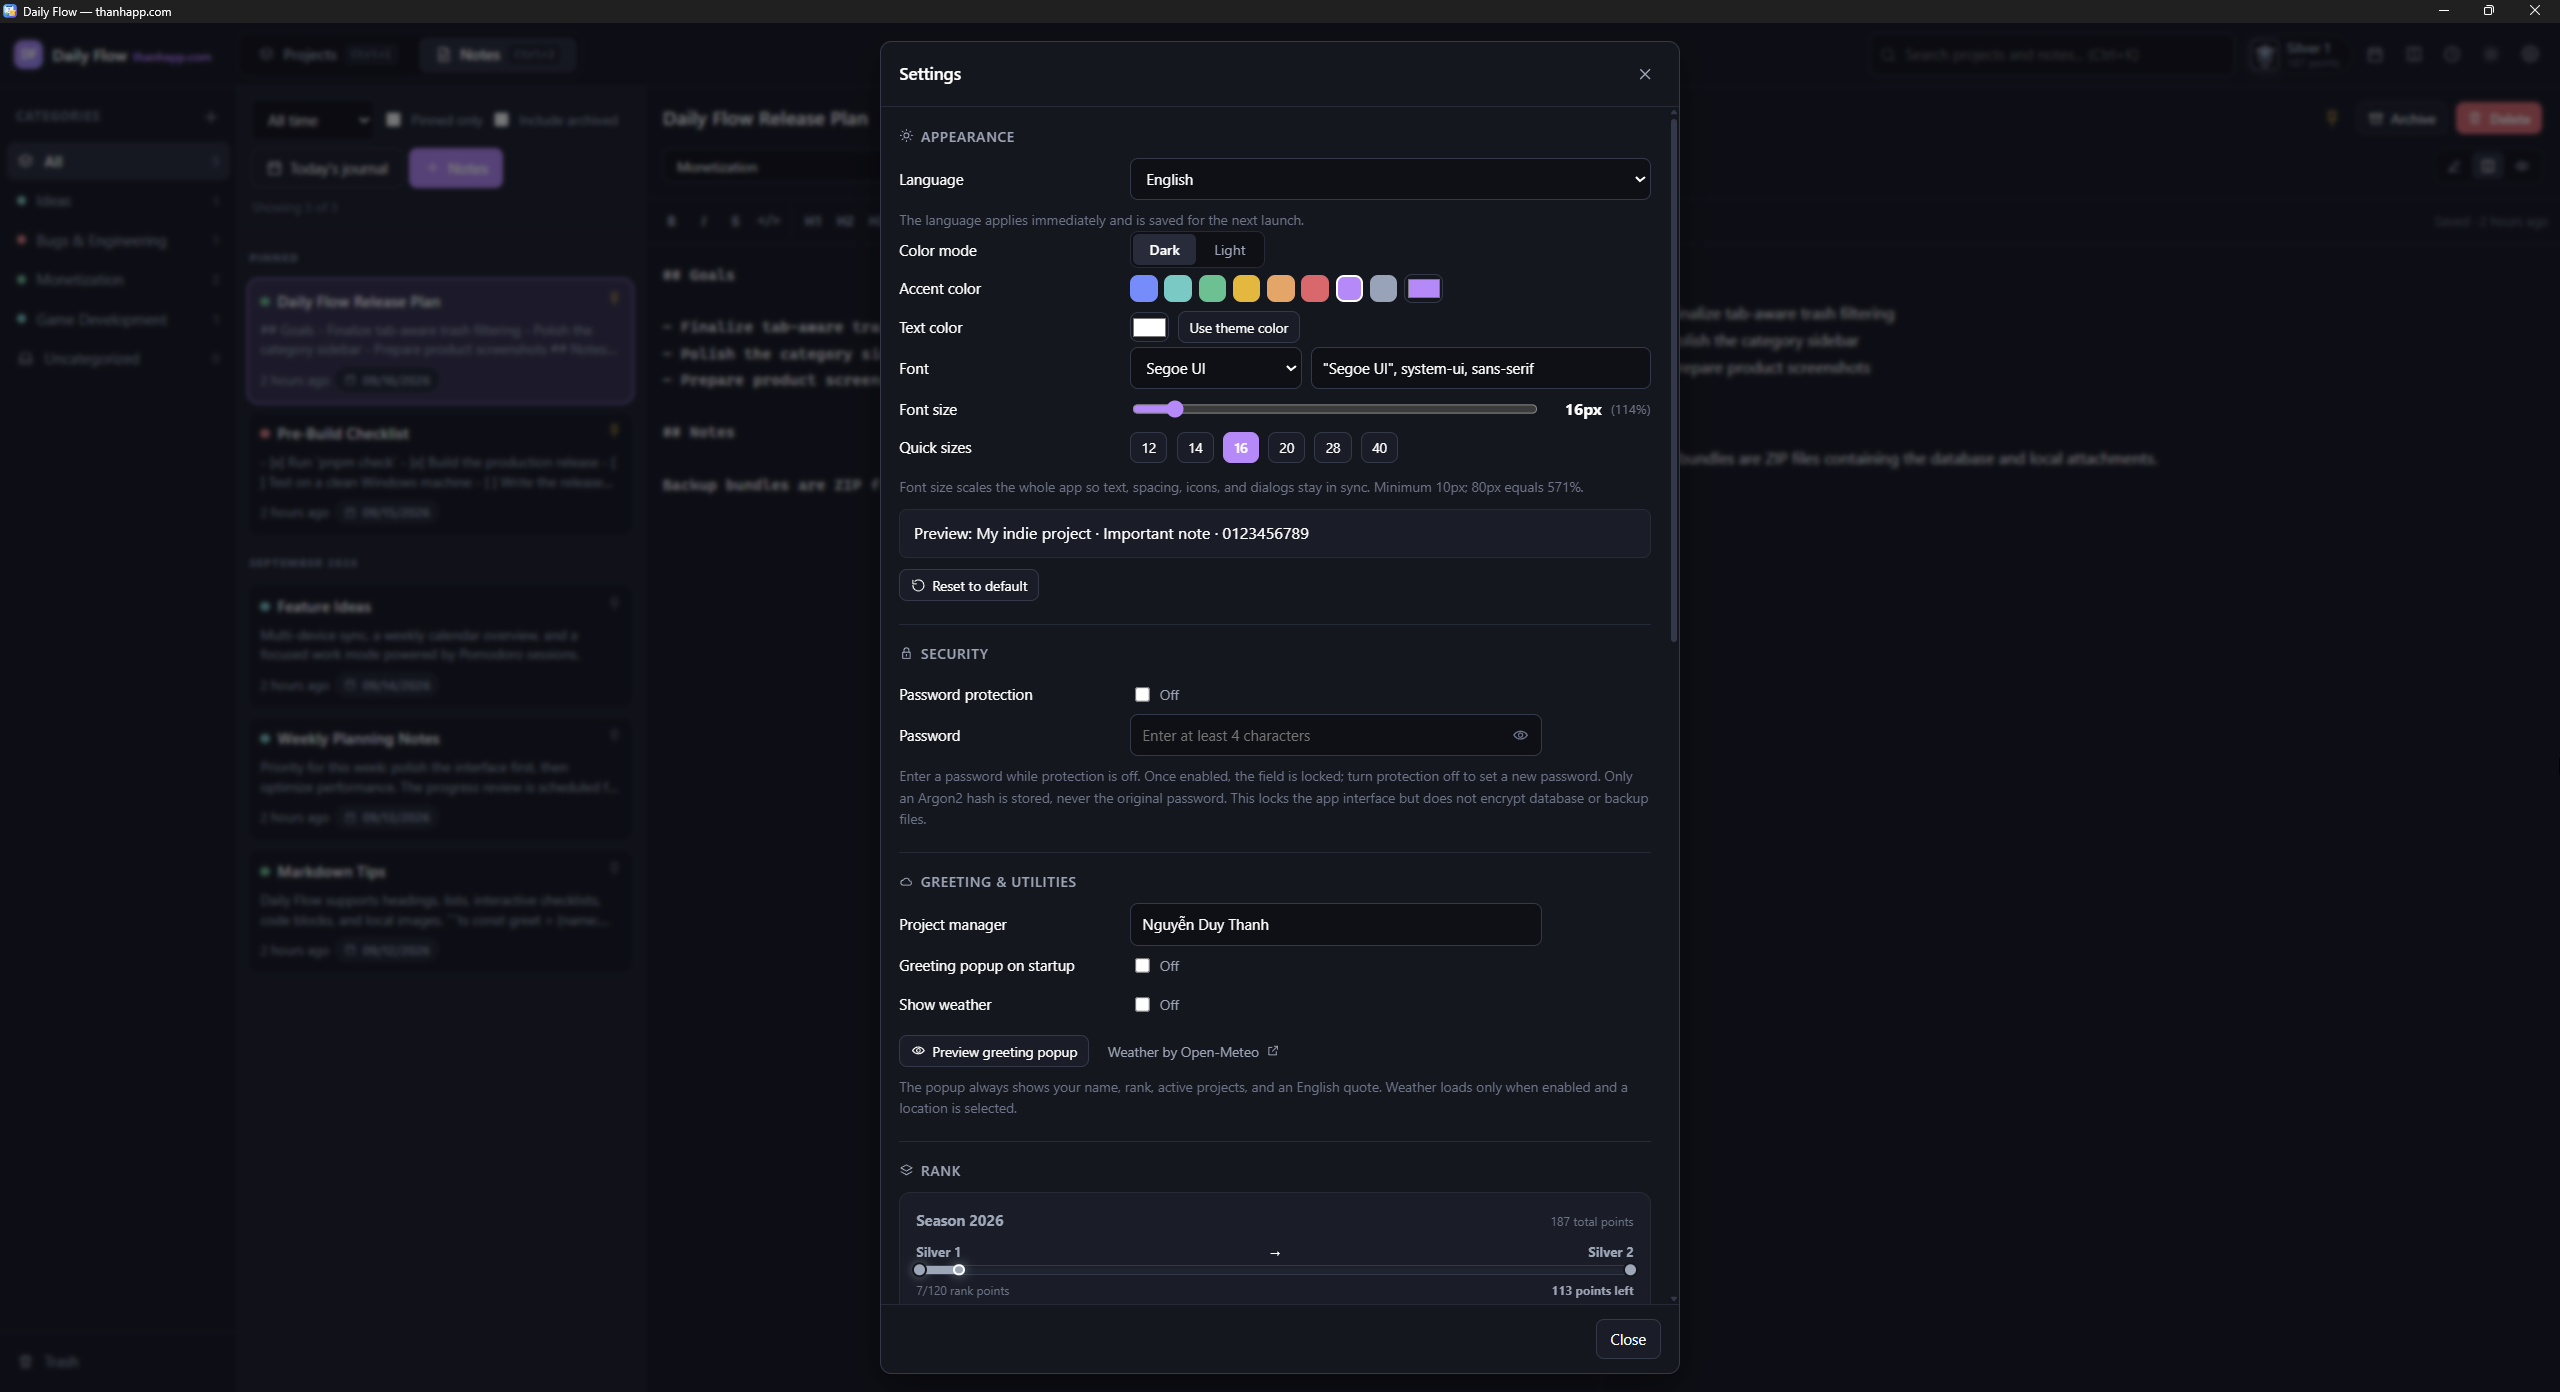2560x1392 pixels.
Task: Close Settings dialog with X icon
Action: 1645,74
